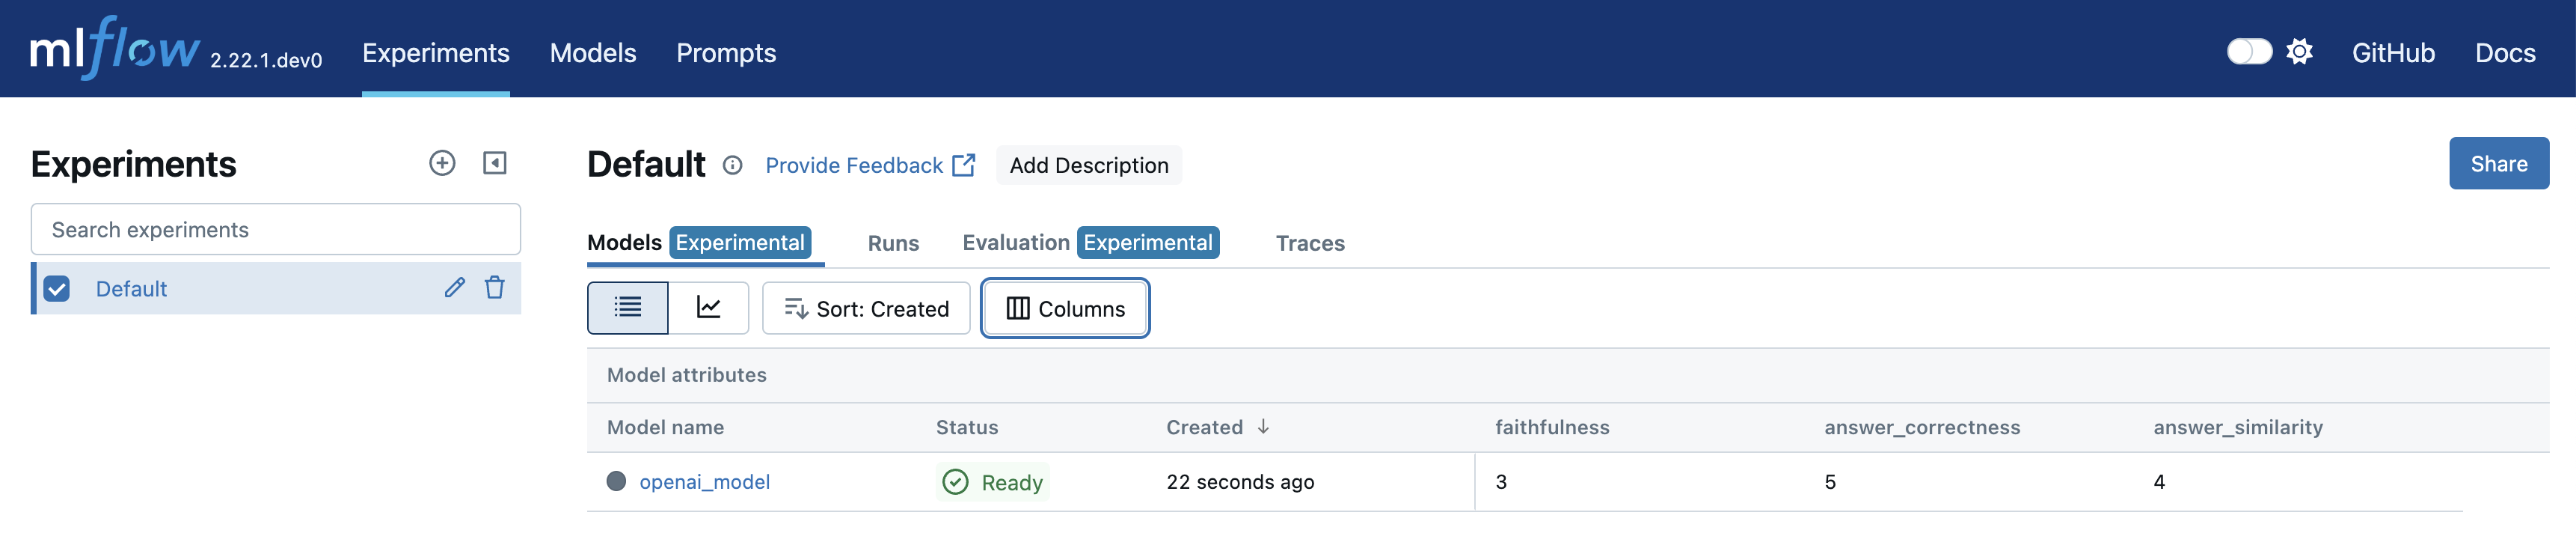Toggle the dark mode switch
This screenshot has height=548, width=2576.
click(x=2249, y=52)
